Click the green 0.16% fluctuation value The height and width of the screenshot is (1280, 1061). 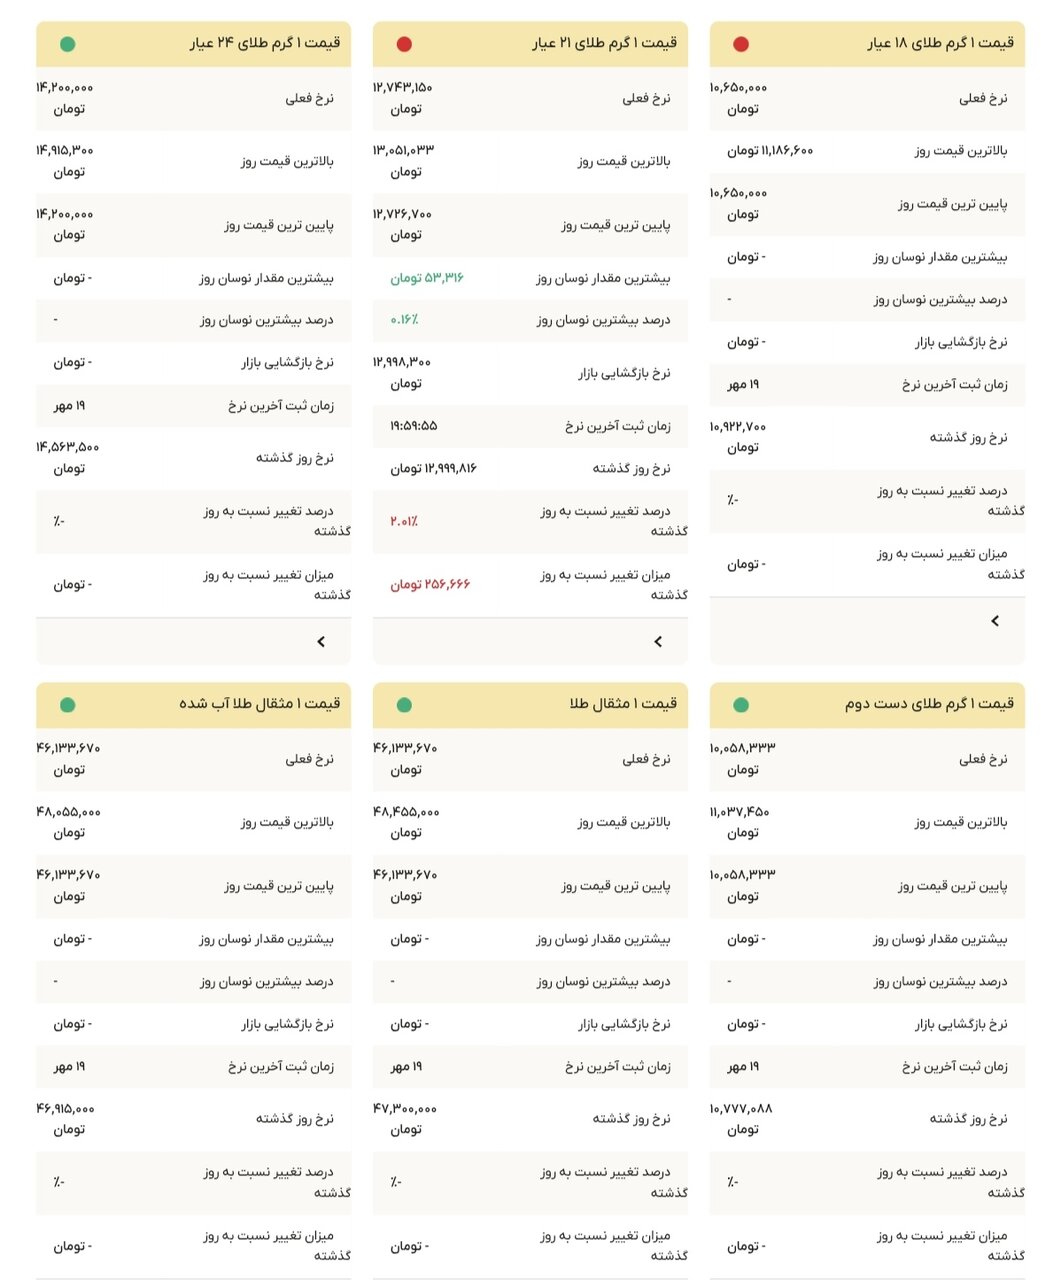click(x=404, y=320)
